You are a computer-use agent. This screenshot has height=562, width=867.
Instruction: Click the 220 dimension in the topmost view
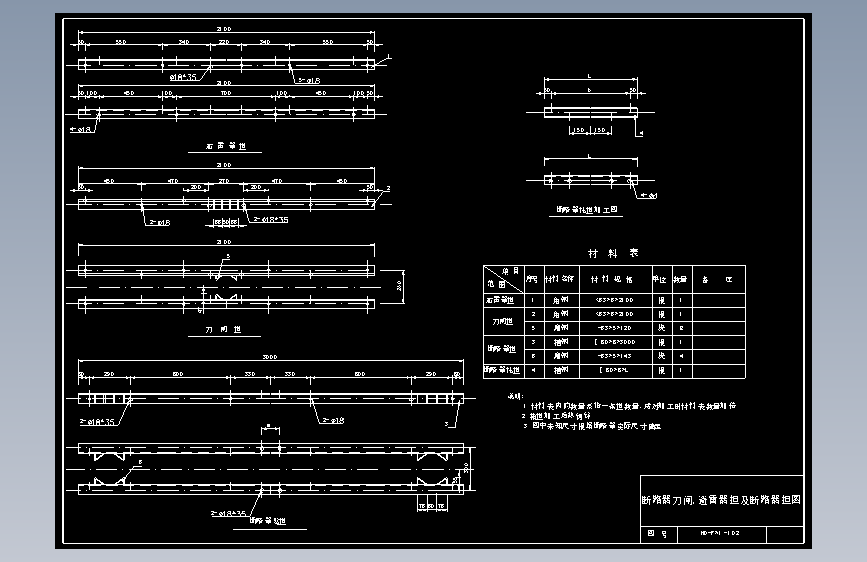coord(223,42)
